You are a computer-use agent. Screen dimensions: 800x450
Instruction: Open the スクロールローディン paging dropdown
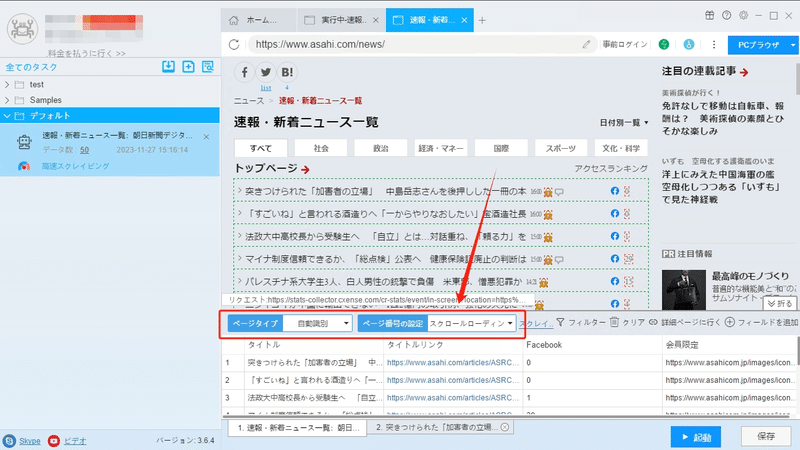(x=471, y=323)
